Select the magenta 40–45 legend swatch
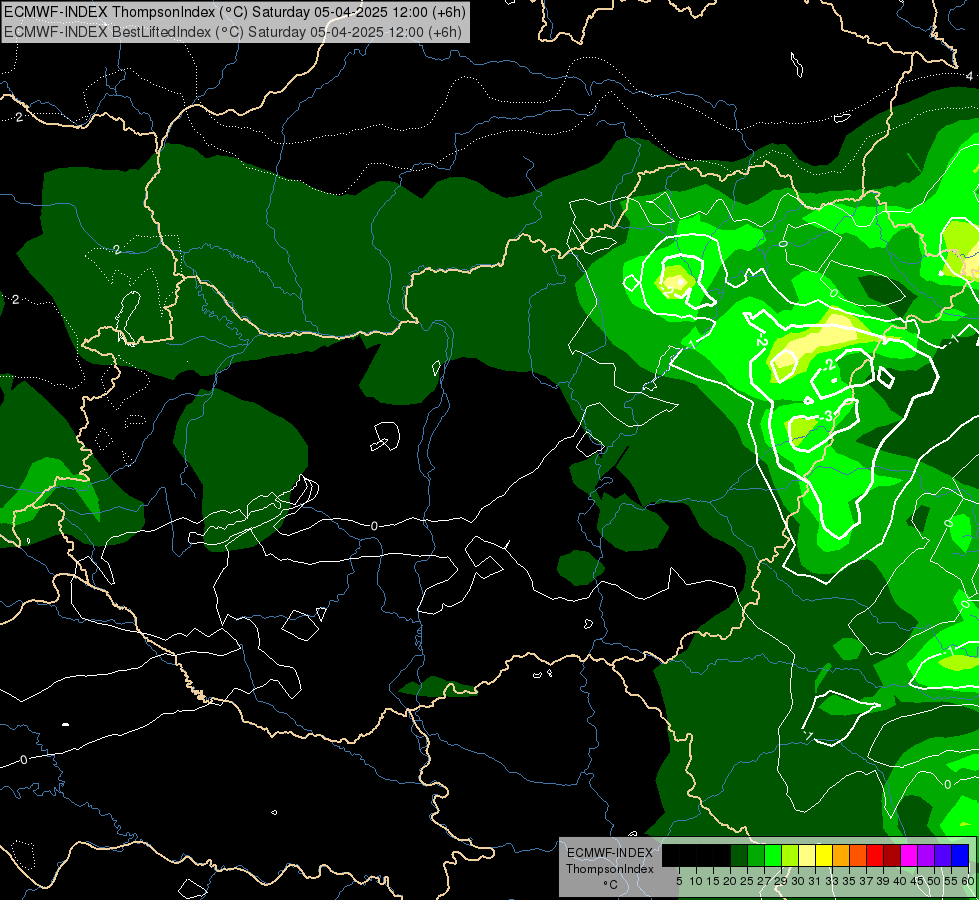Image resolution: width=979 pixels, height=900 pixels. 909,855
